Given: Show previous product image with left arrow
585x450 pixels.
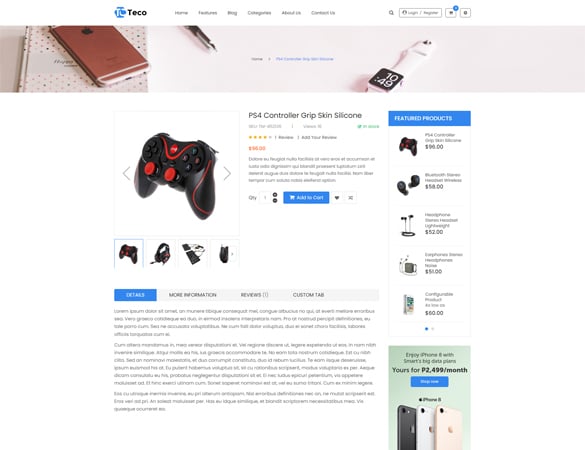Looking at the screenshot, I should coord(126,174).
